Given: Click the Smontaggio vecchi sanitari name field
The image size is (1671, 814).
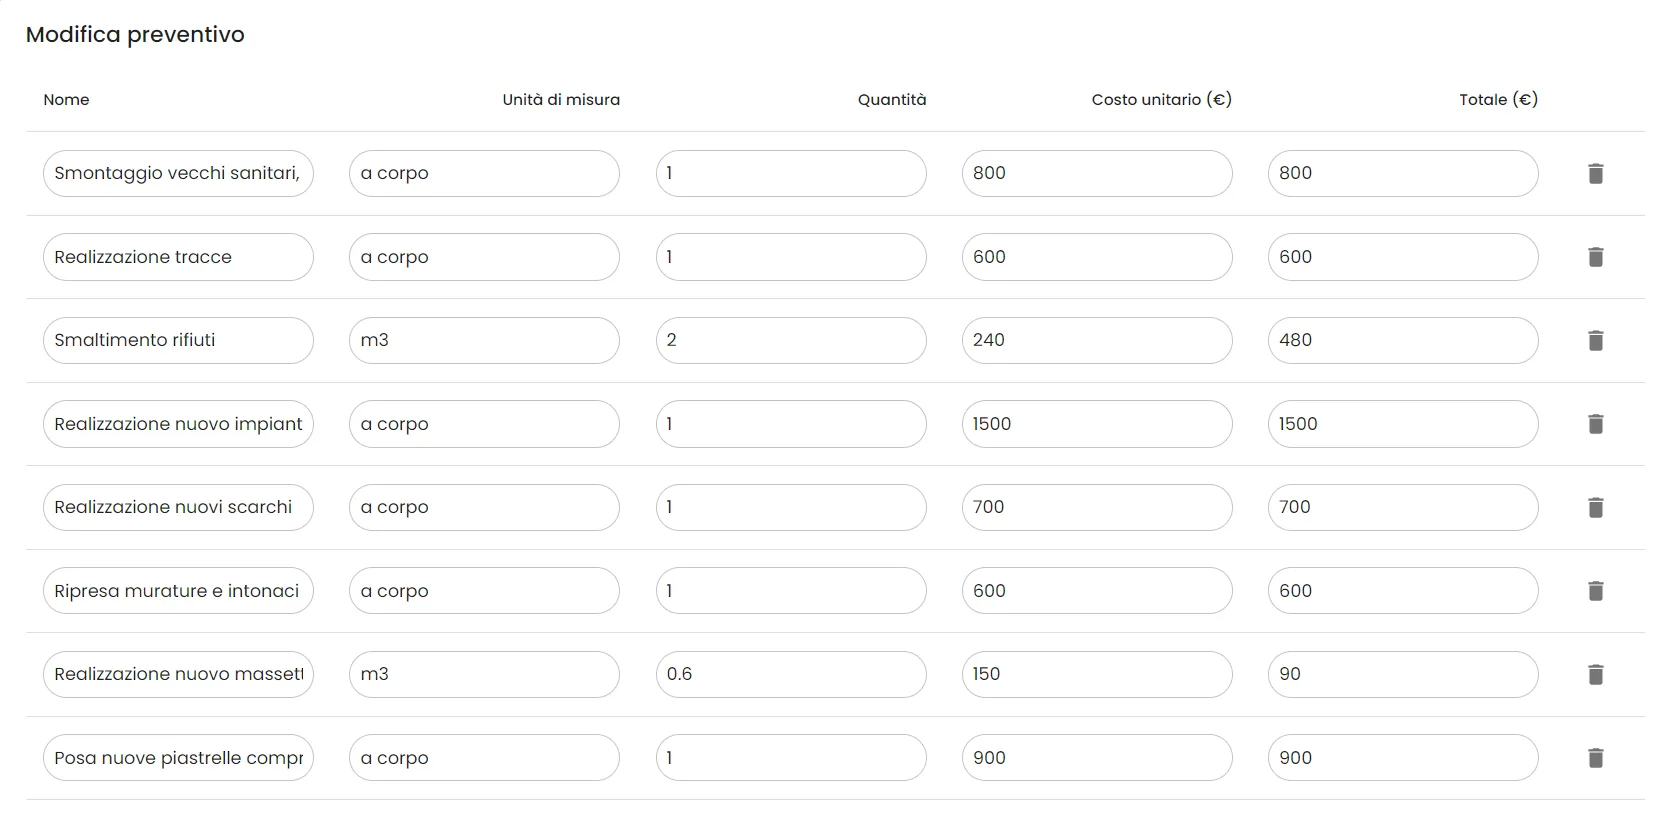Looking at the screenshot, I should [x=178, y=174].
